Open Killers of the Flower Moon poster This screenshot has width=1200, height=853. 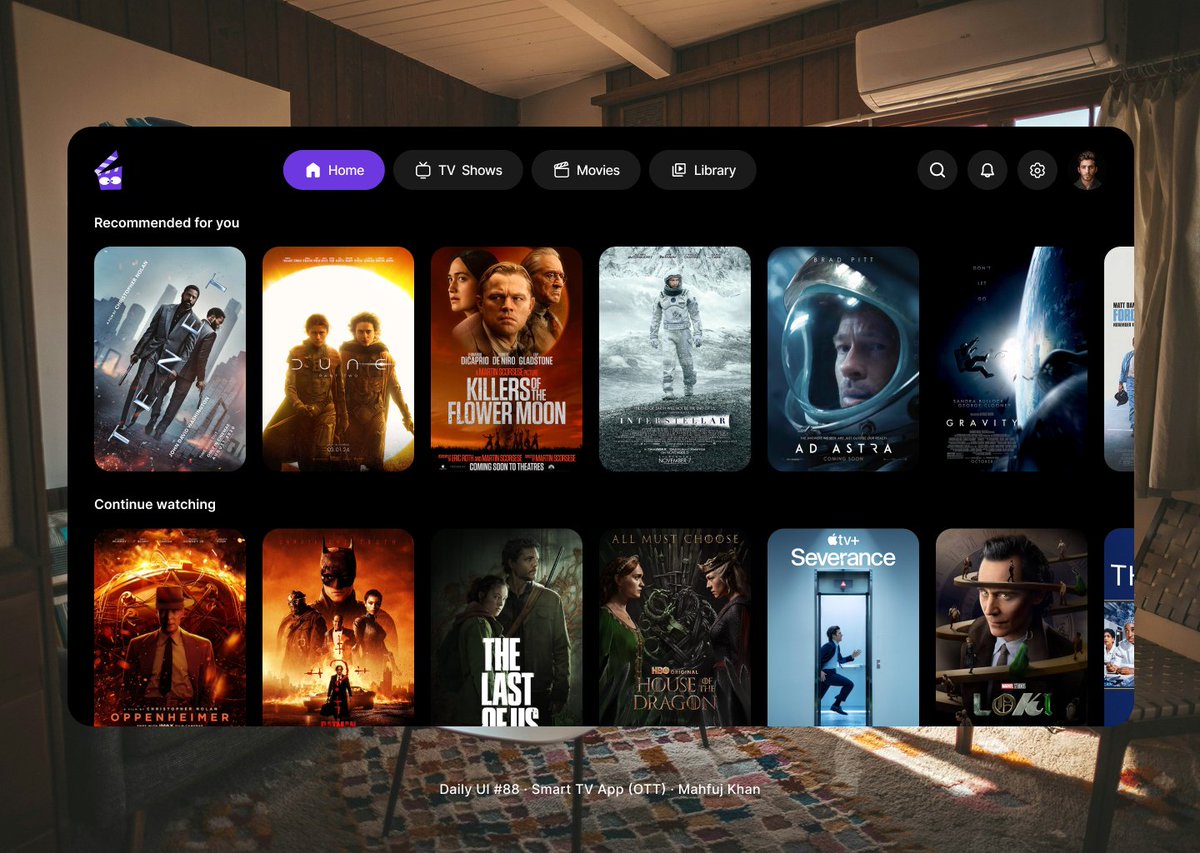click(x=506, y=359)
